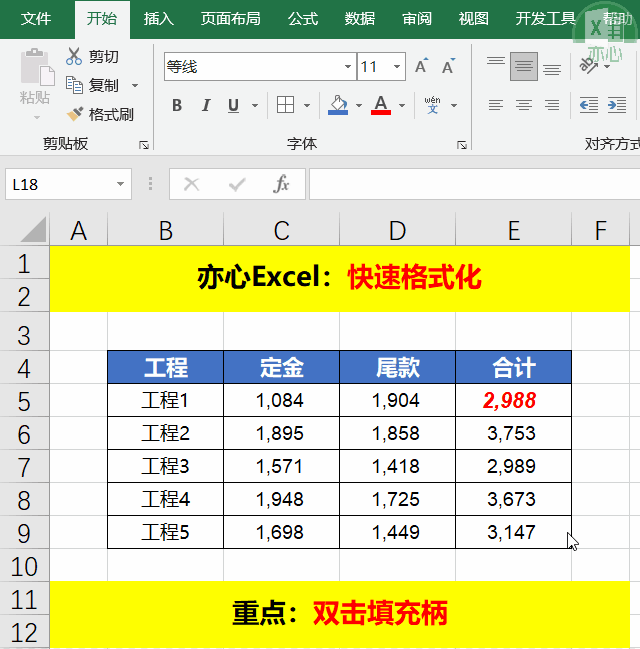Click the text orientation icon
This screenshot has height=649, width=640.
588,66
